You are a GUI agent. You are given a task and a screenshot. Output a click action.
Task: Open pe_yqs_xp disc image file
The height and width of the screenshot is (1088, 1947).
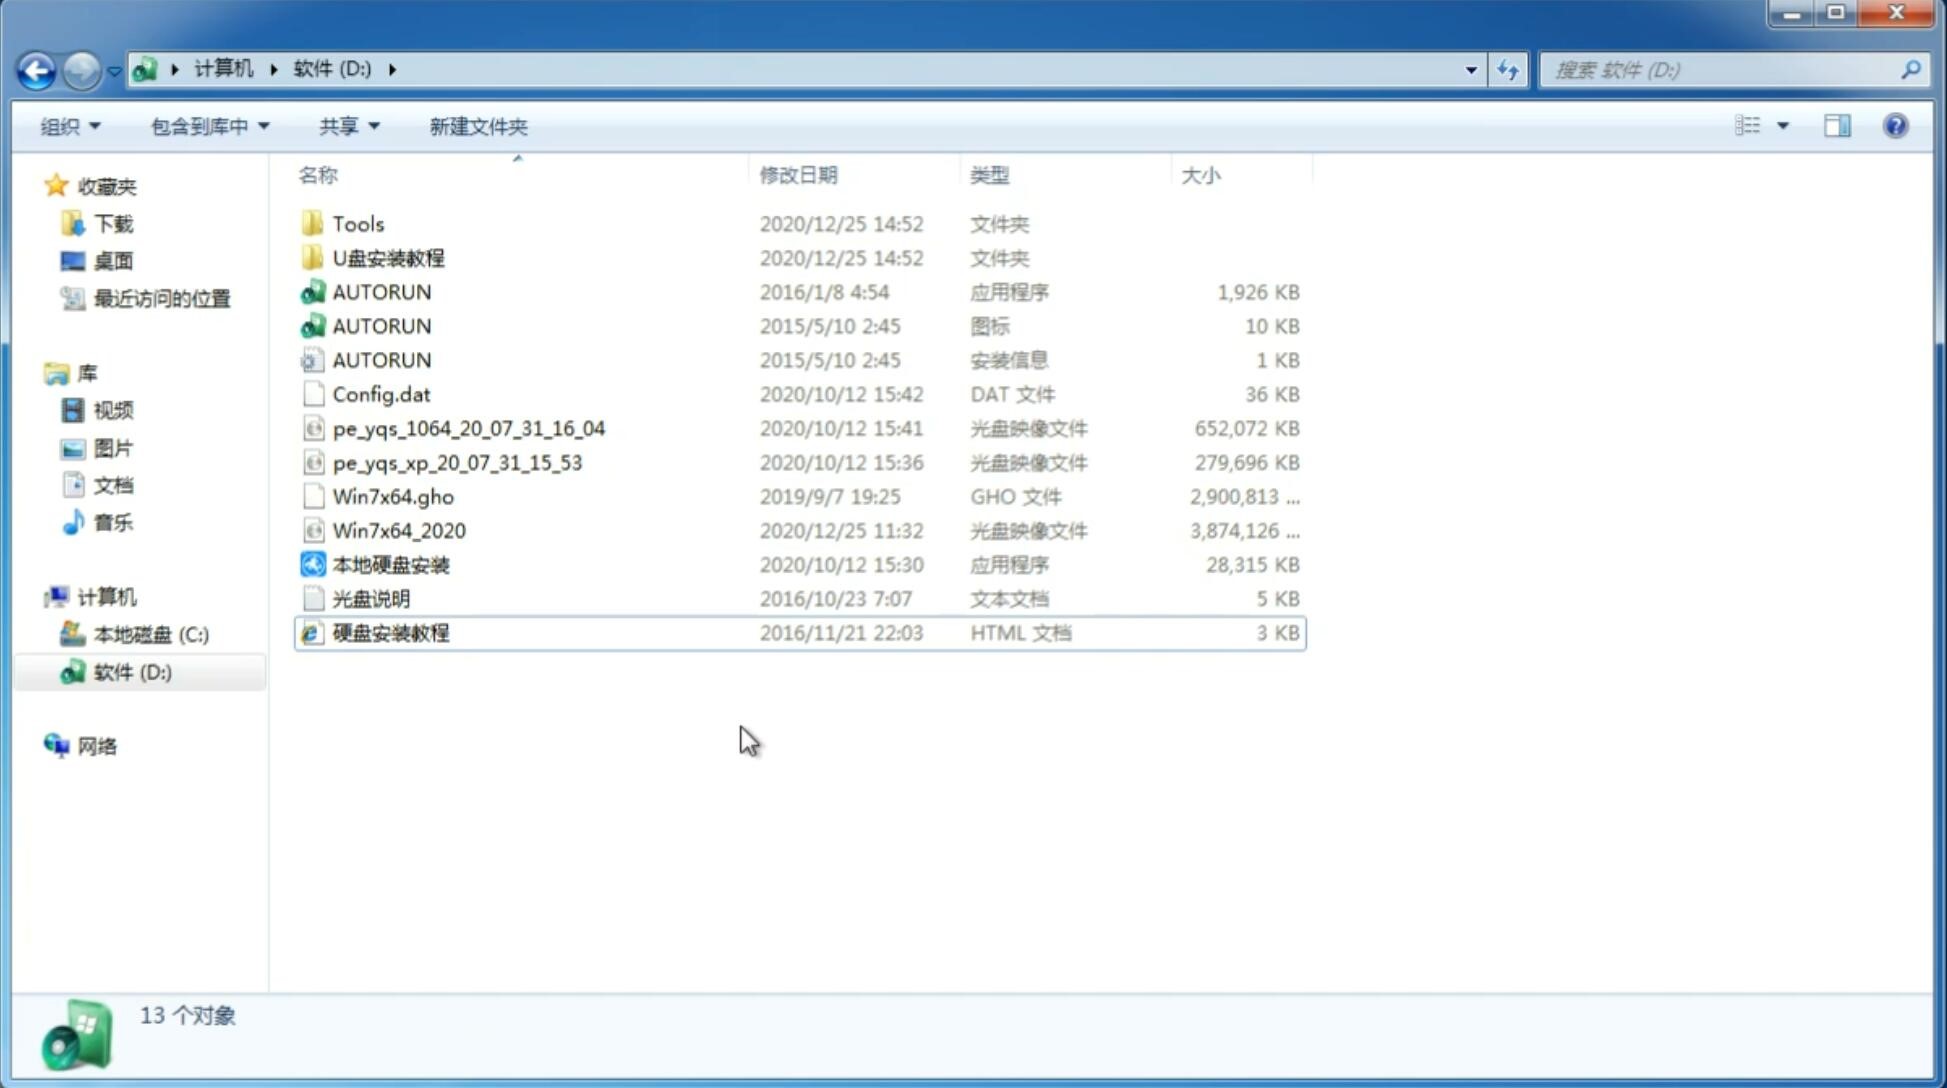(x=457, y=462)
